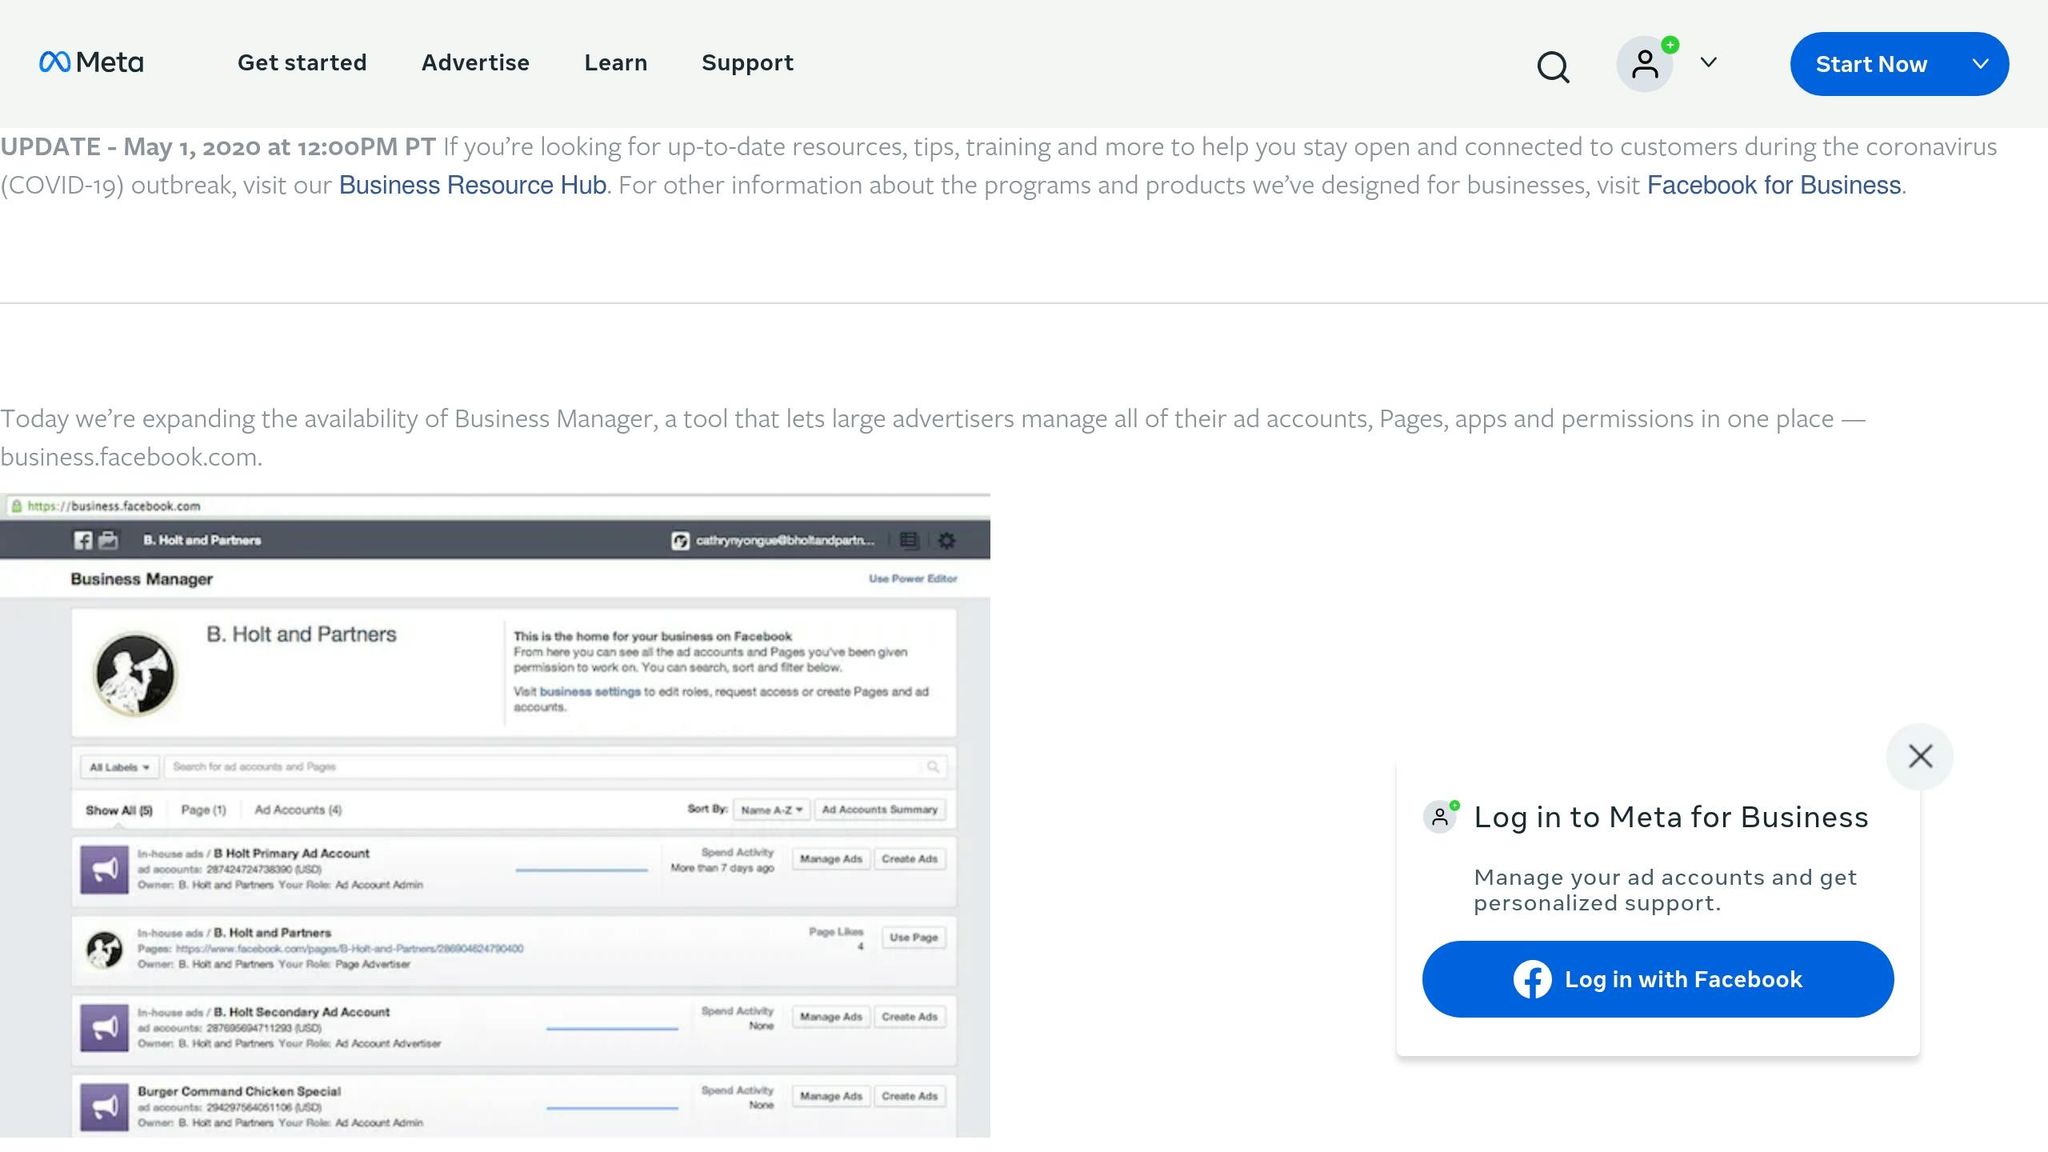Click the list icon beside the gear
2048x1152 pixels.
(908, 540)
